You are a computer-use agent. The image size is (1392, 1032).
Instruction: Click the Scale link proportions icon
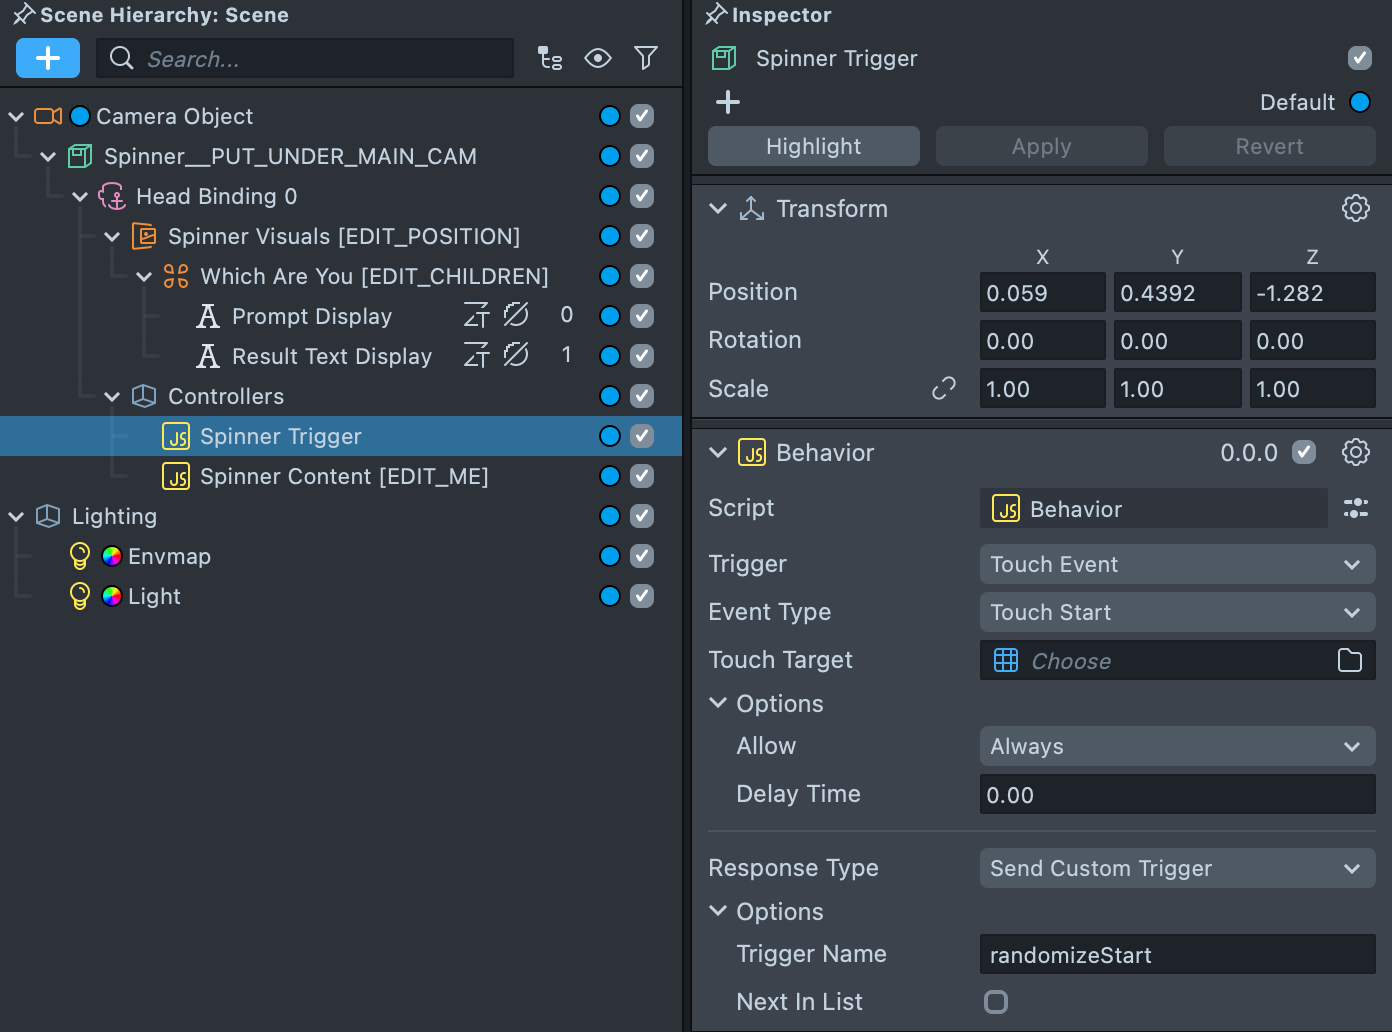click(943, 389)
